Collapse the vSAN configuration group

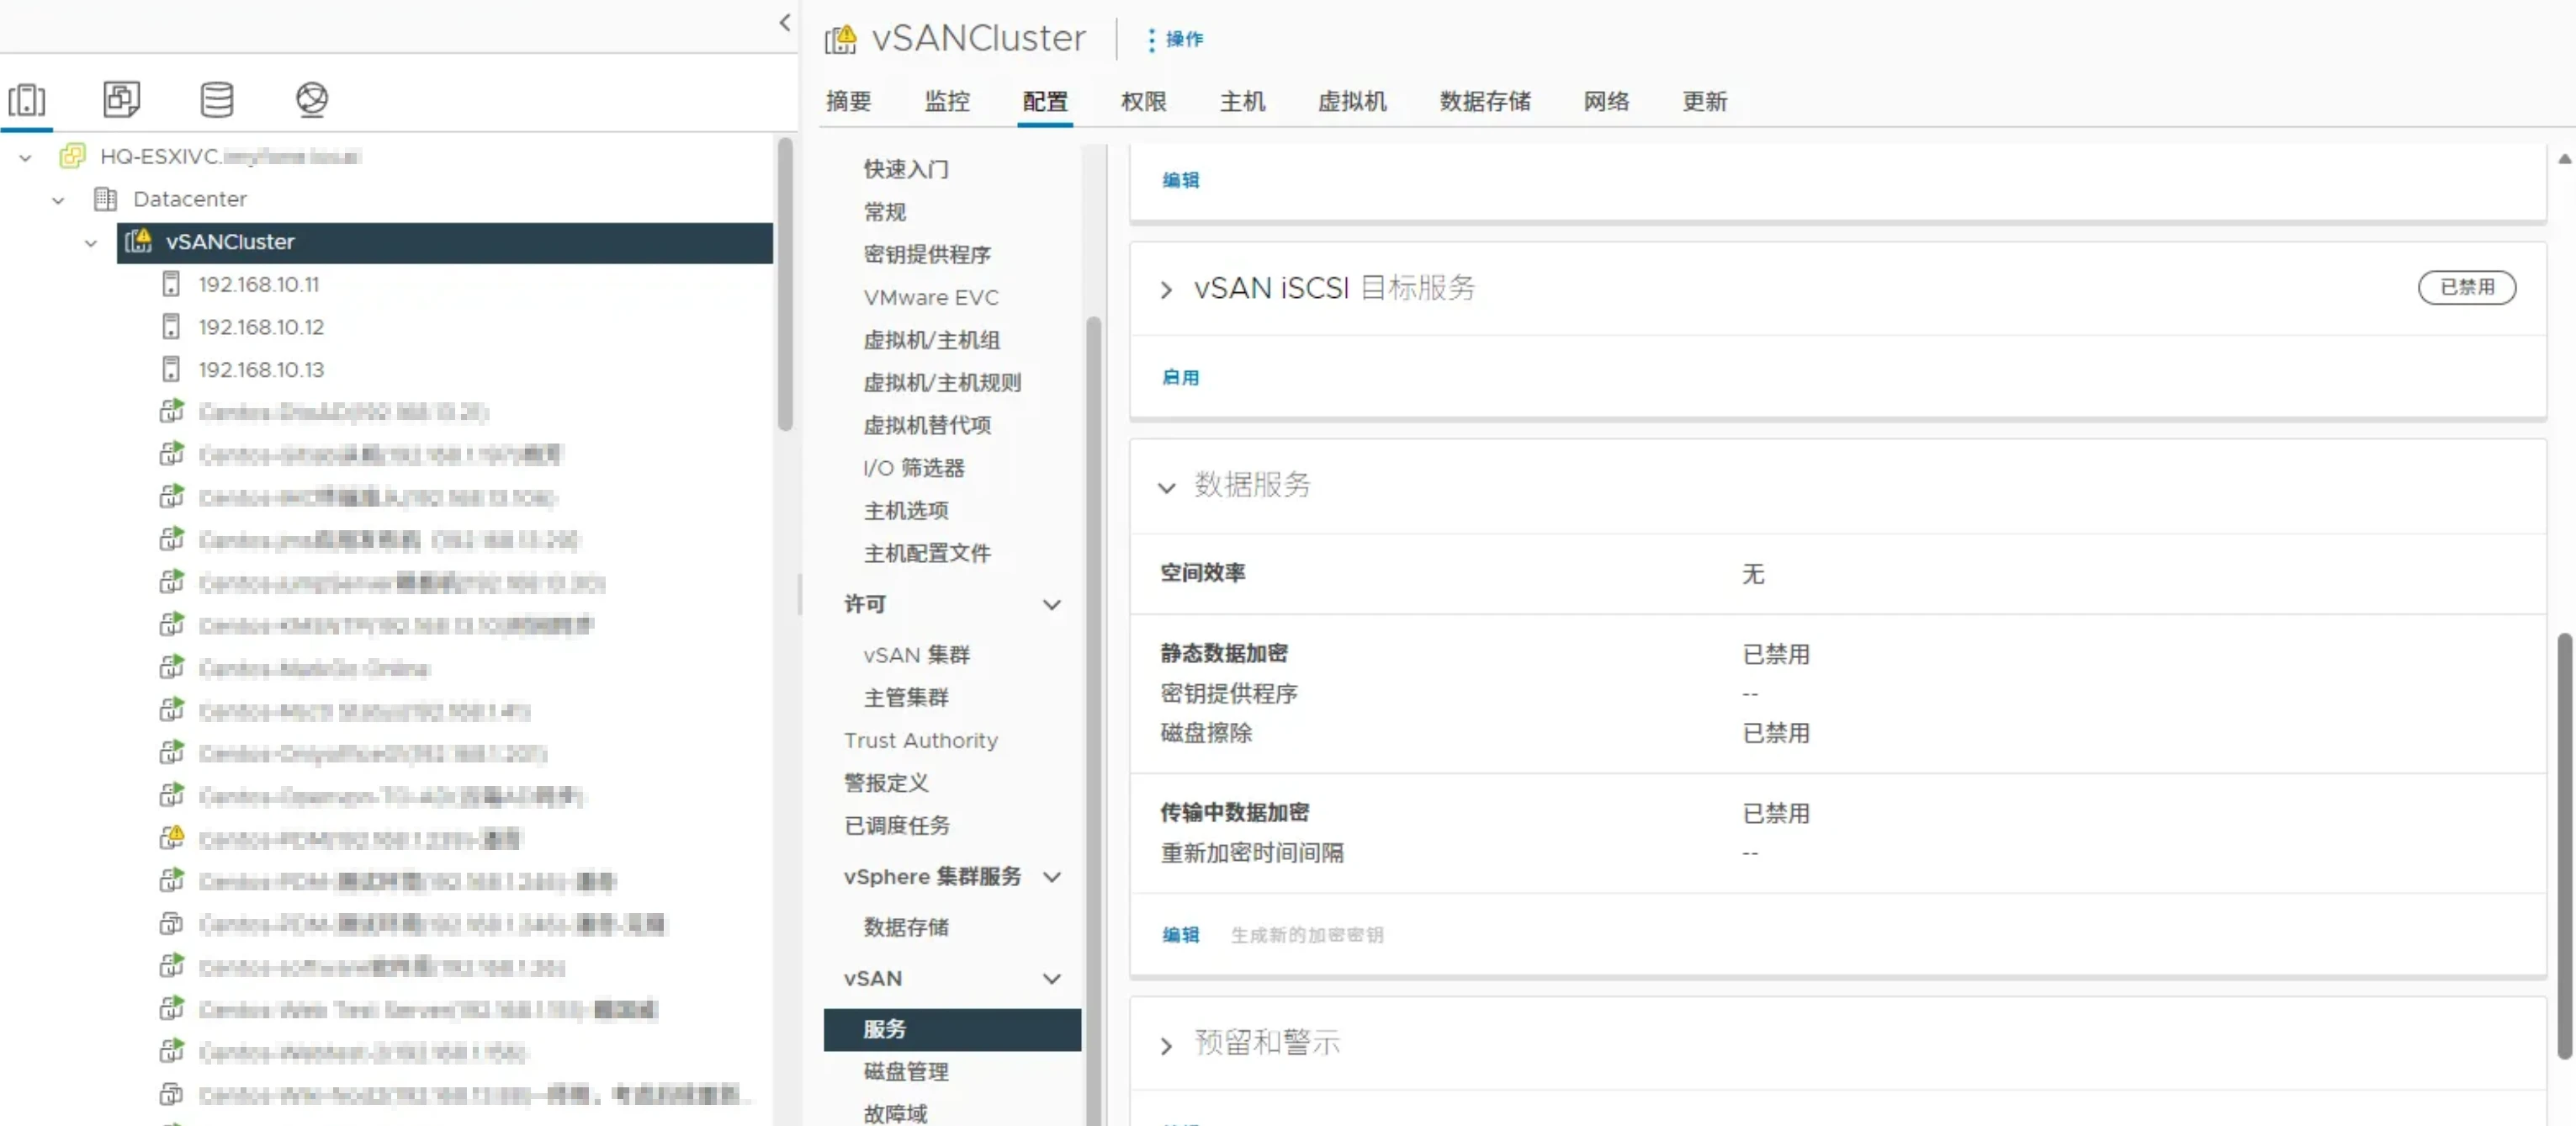[x=1052, y=978]
